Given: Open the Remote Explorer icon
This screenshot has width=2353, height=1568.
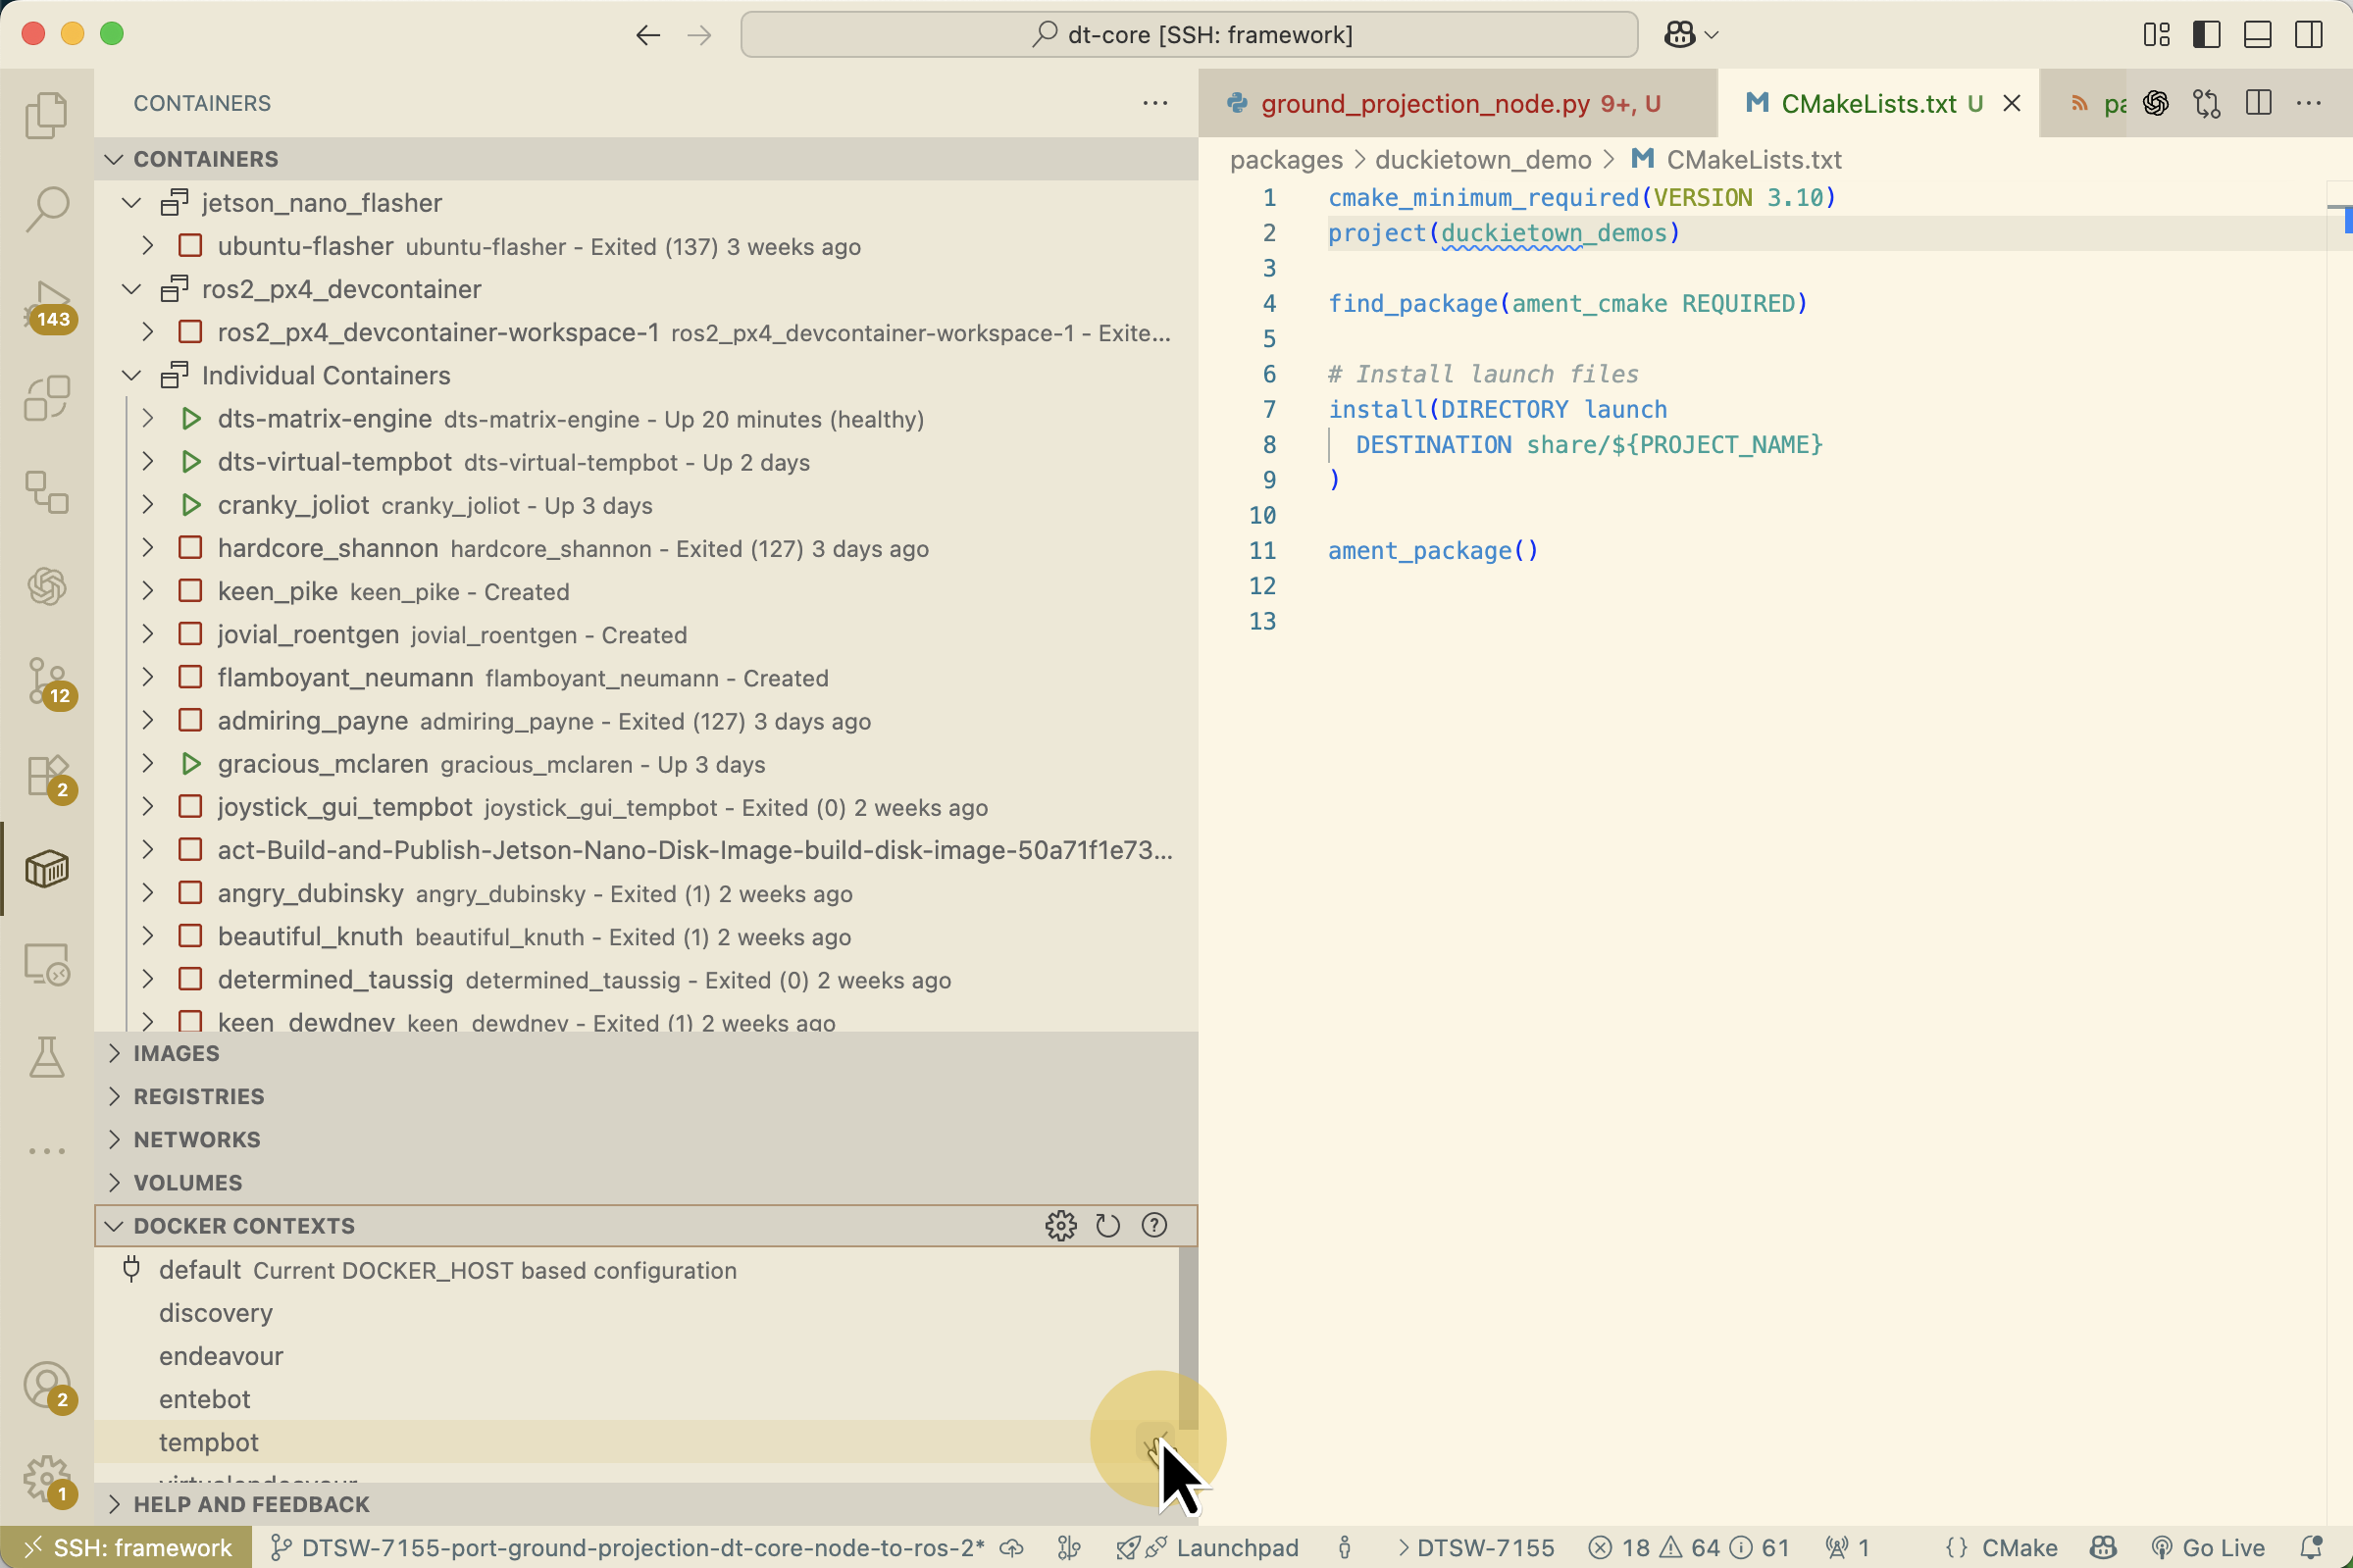Looking at the screenshot, I should (46, 964).
